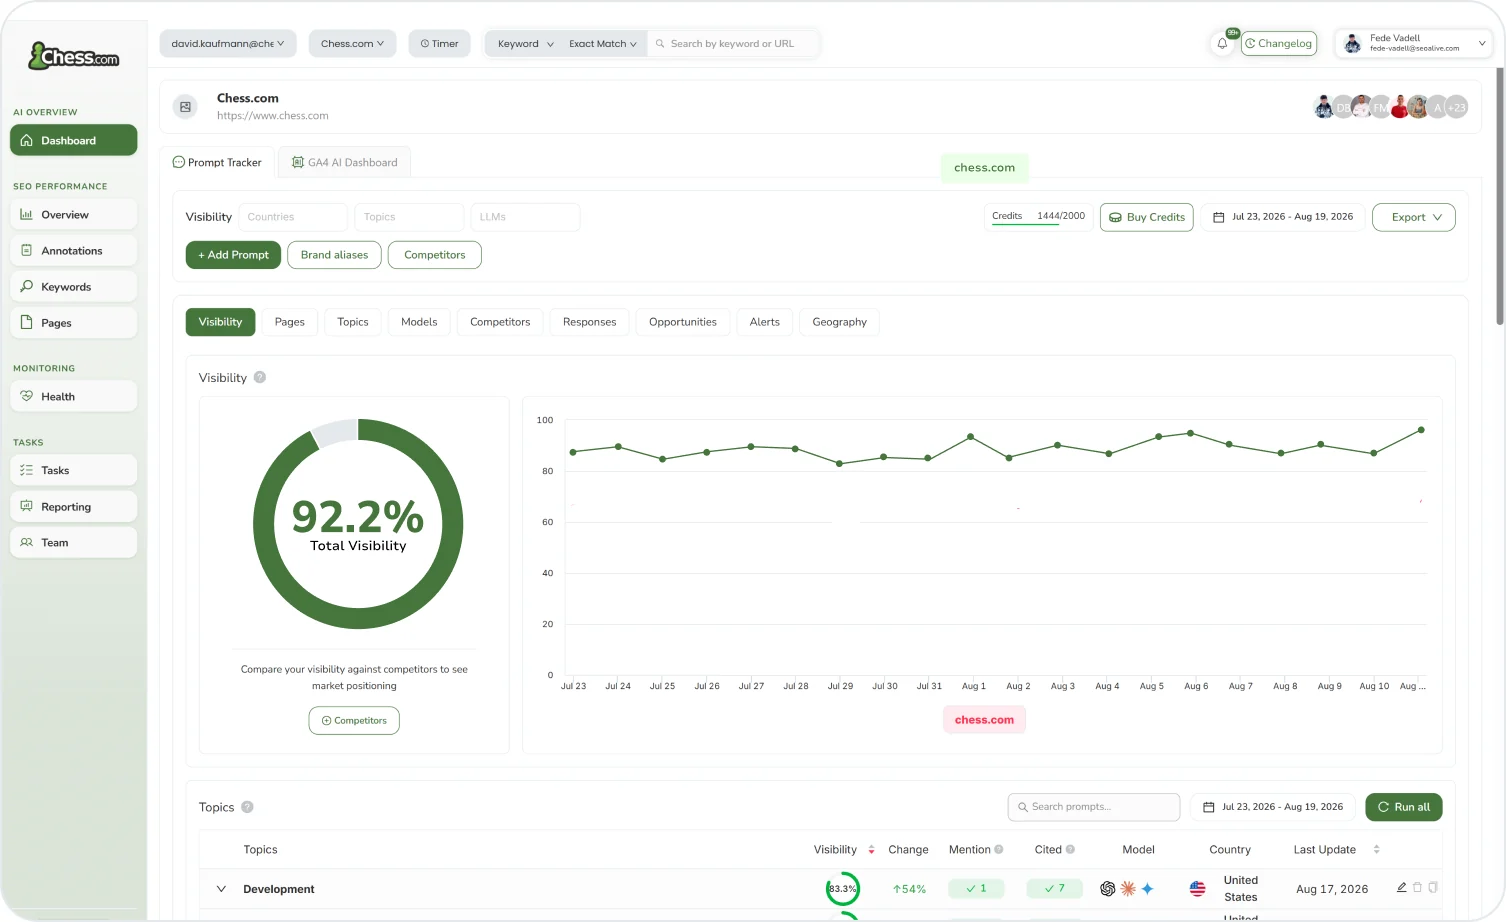Select the Pages tab
The width and height of the screenshot is (1506, 922).
[x=290, y=322]
